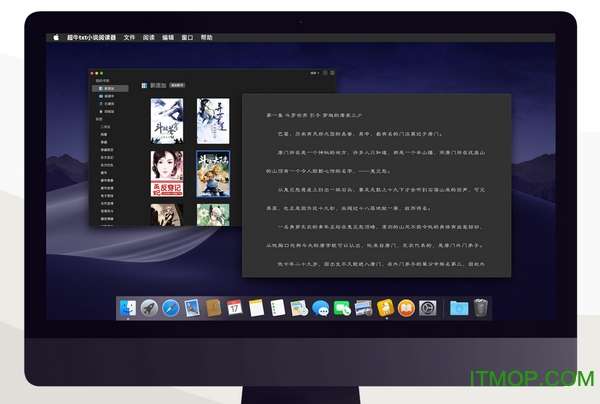
Task: Select 二次元 tag in sidebar
Action: tap(105, 128)
